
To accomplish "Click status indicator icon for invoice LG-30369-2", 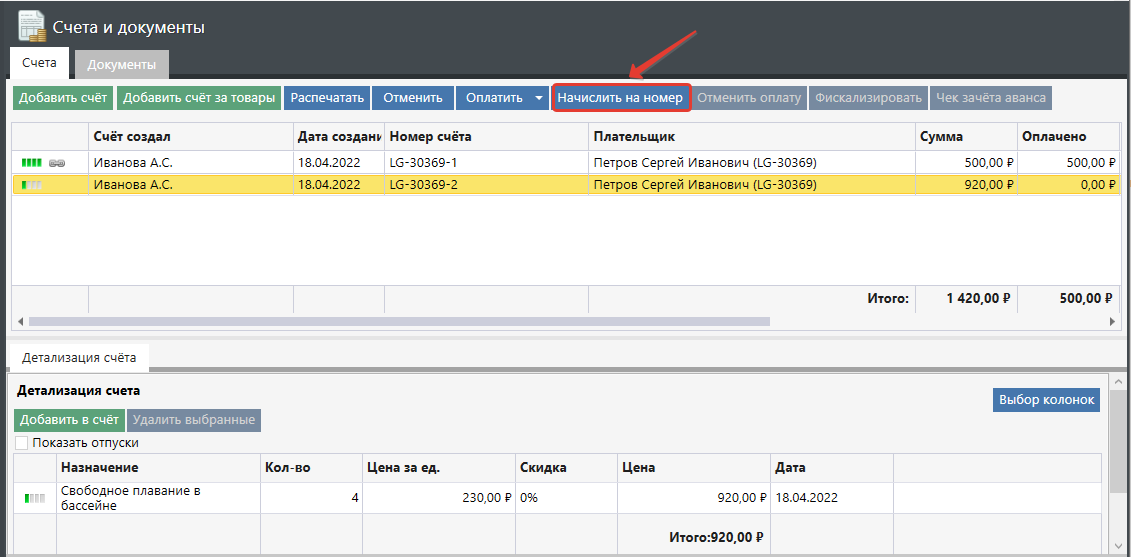I will point(33,185).
